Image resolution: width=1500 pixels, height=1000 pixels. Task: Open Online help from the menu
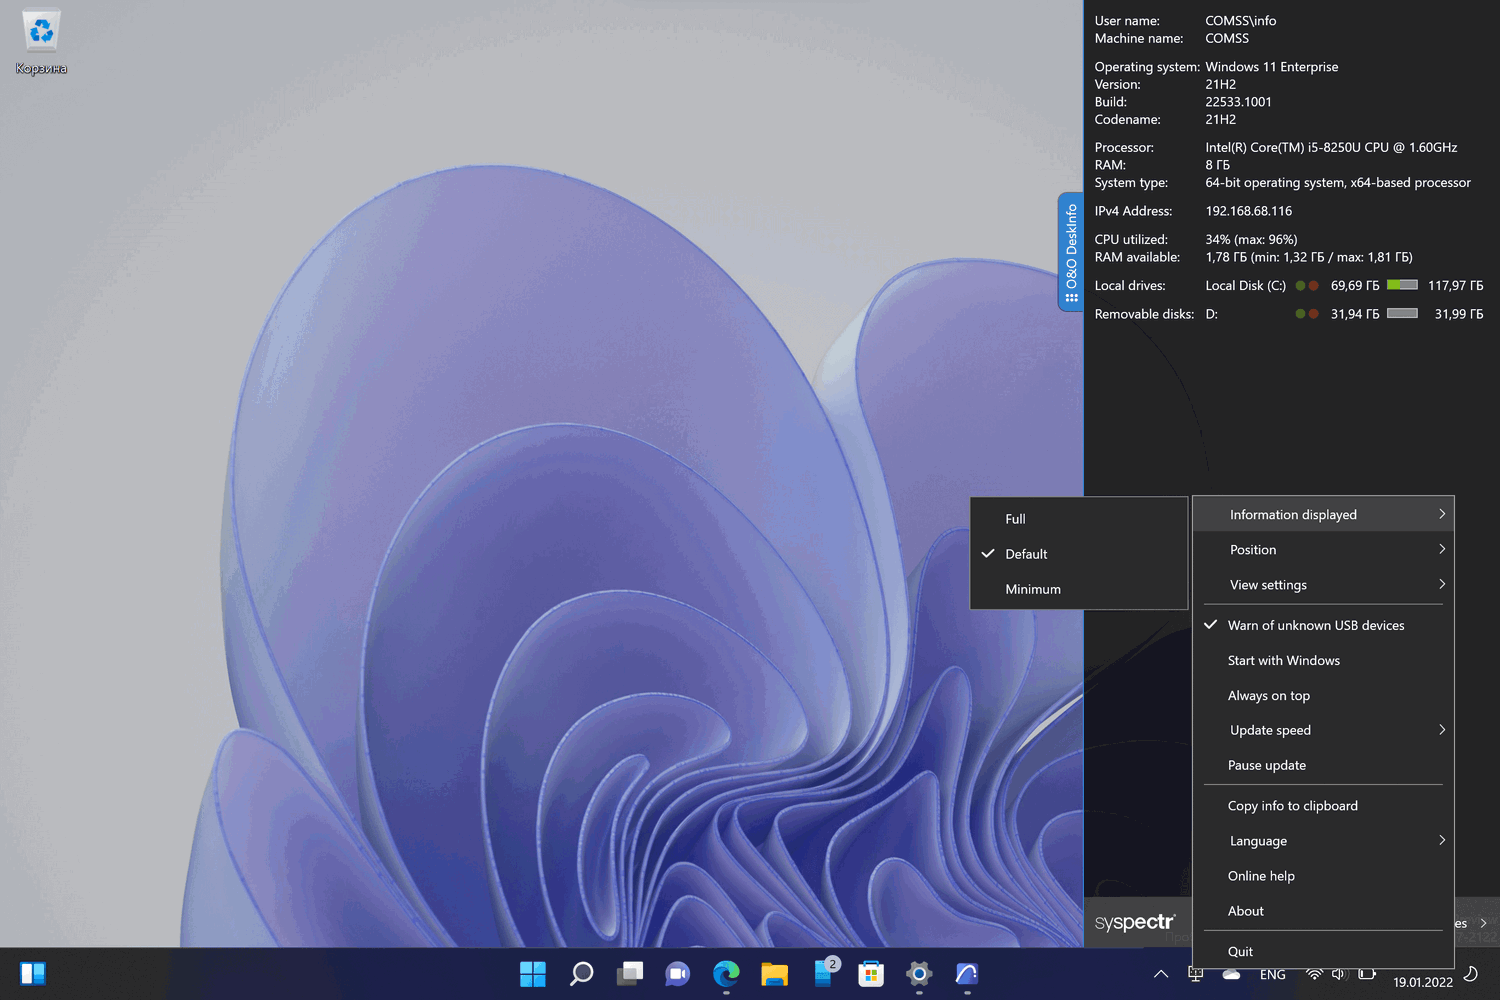[1262, 876]
